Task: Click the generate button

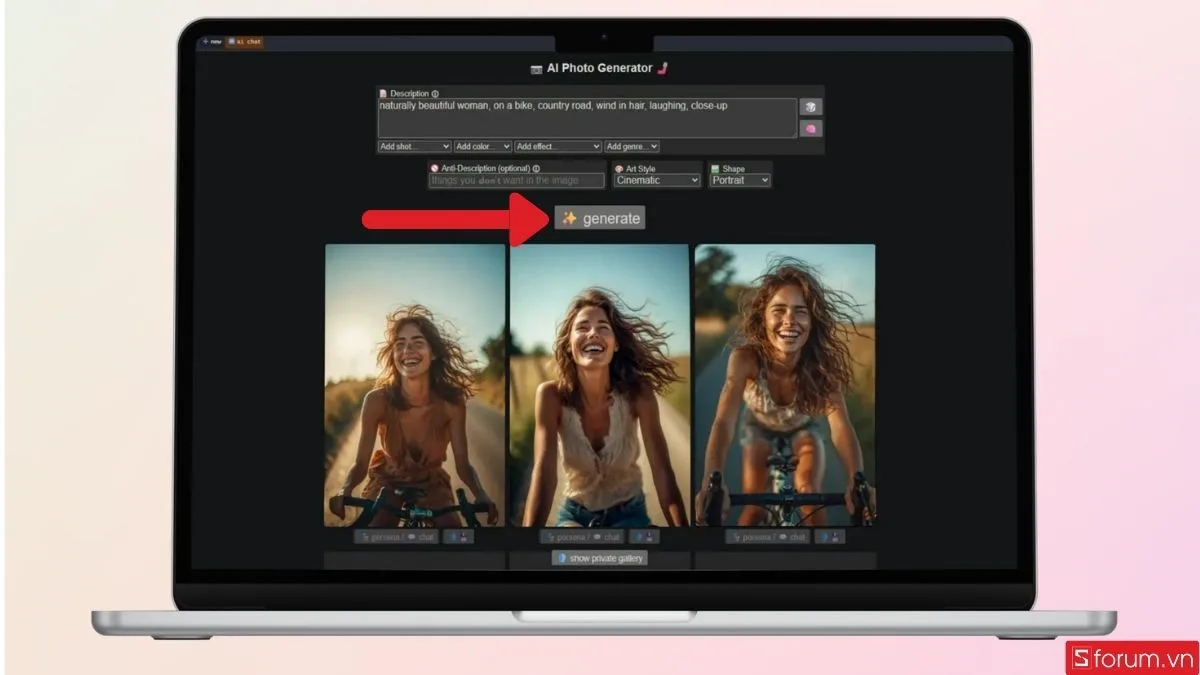Action: 600,218
